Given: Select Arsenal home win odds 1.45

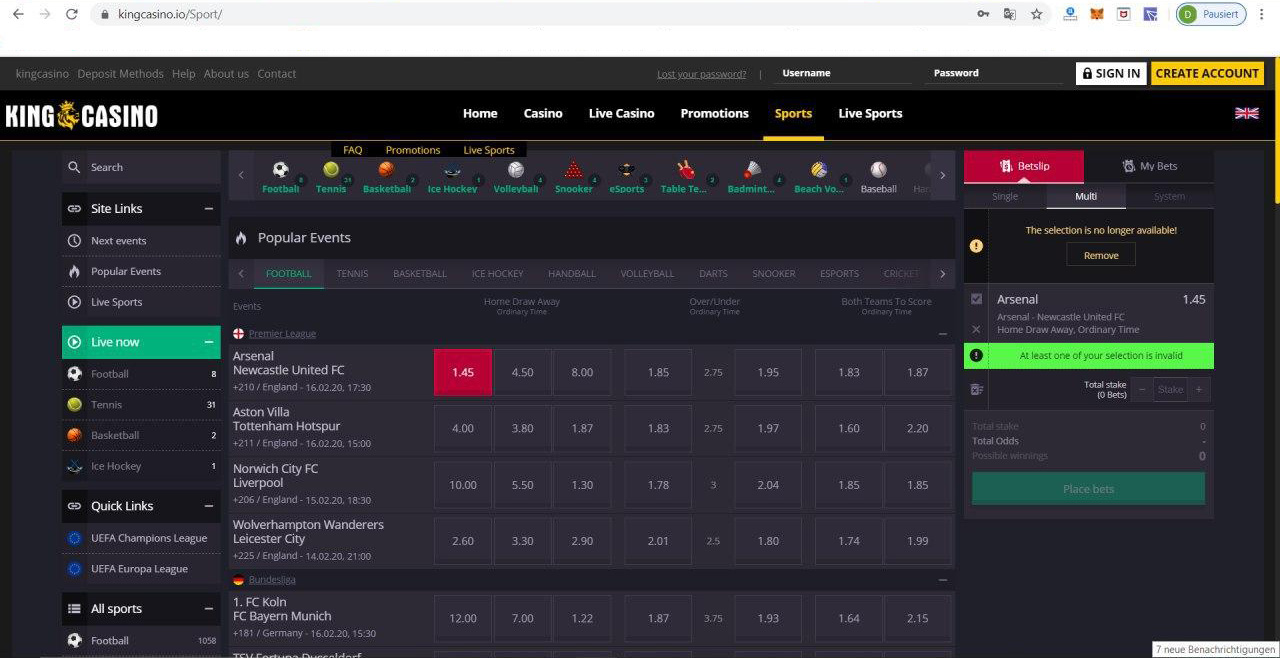Looking at the screenshot, I should [463, 372].
